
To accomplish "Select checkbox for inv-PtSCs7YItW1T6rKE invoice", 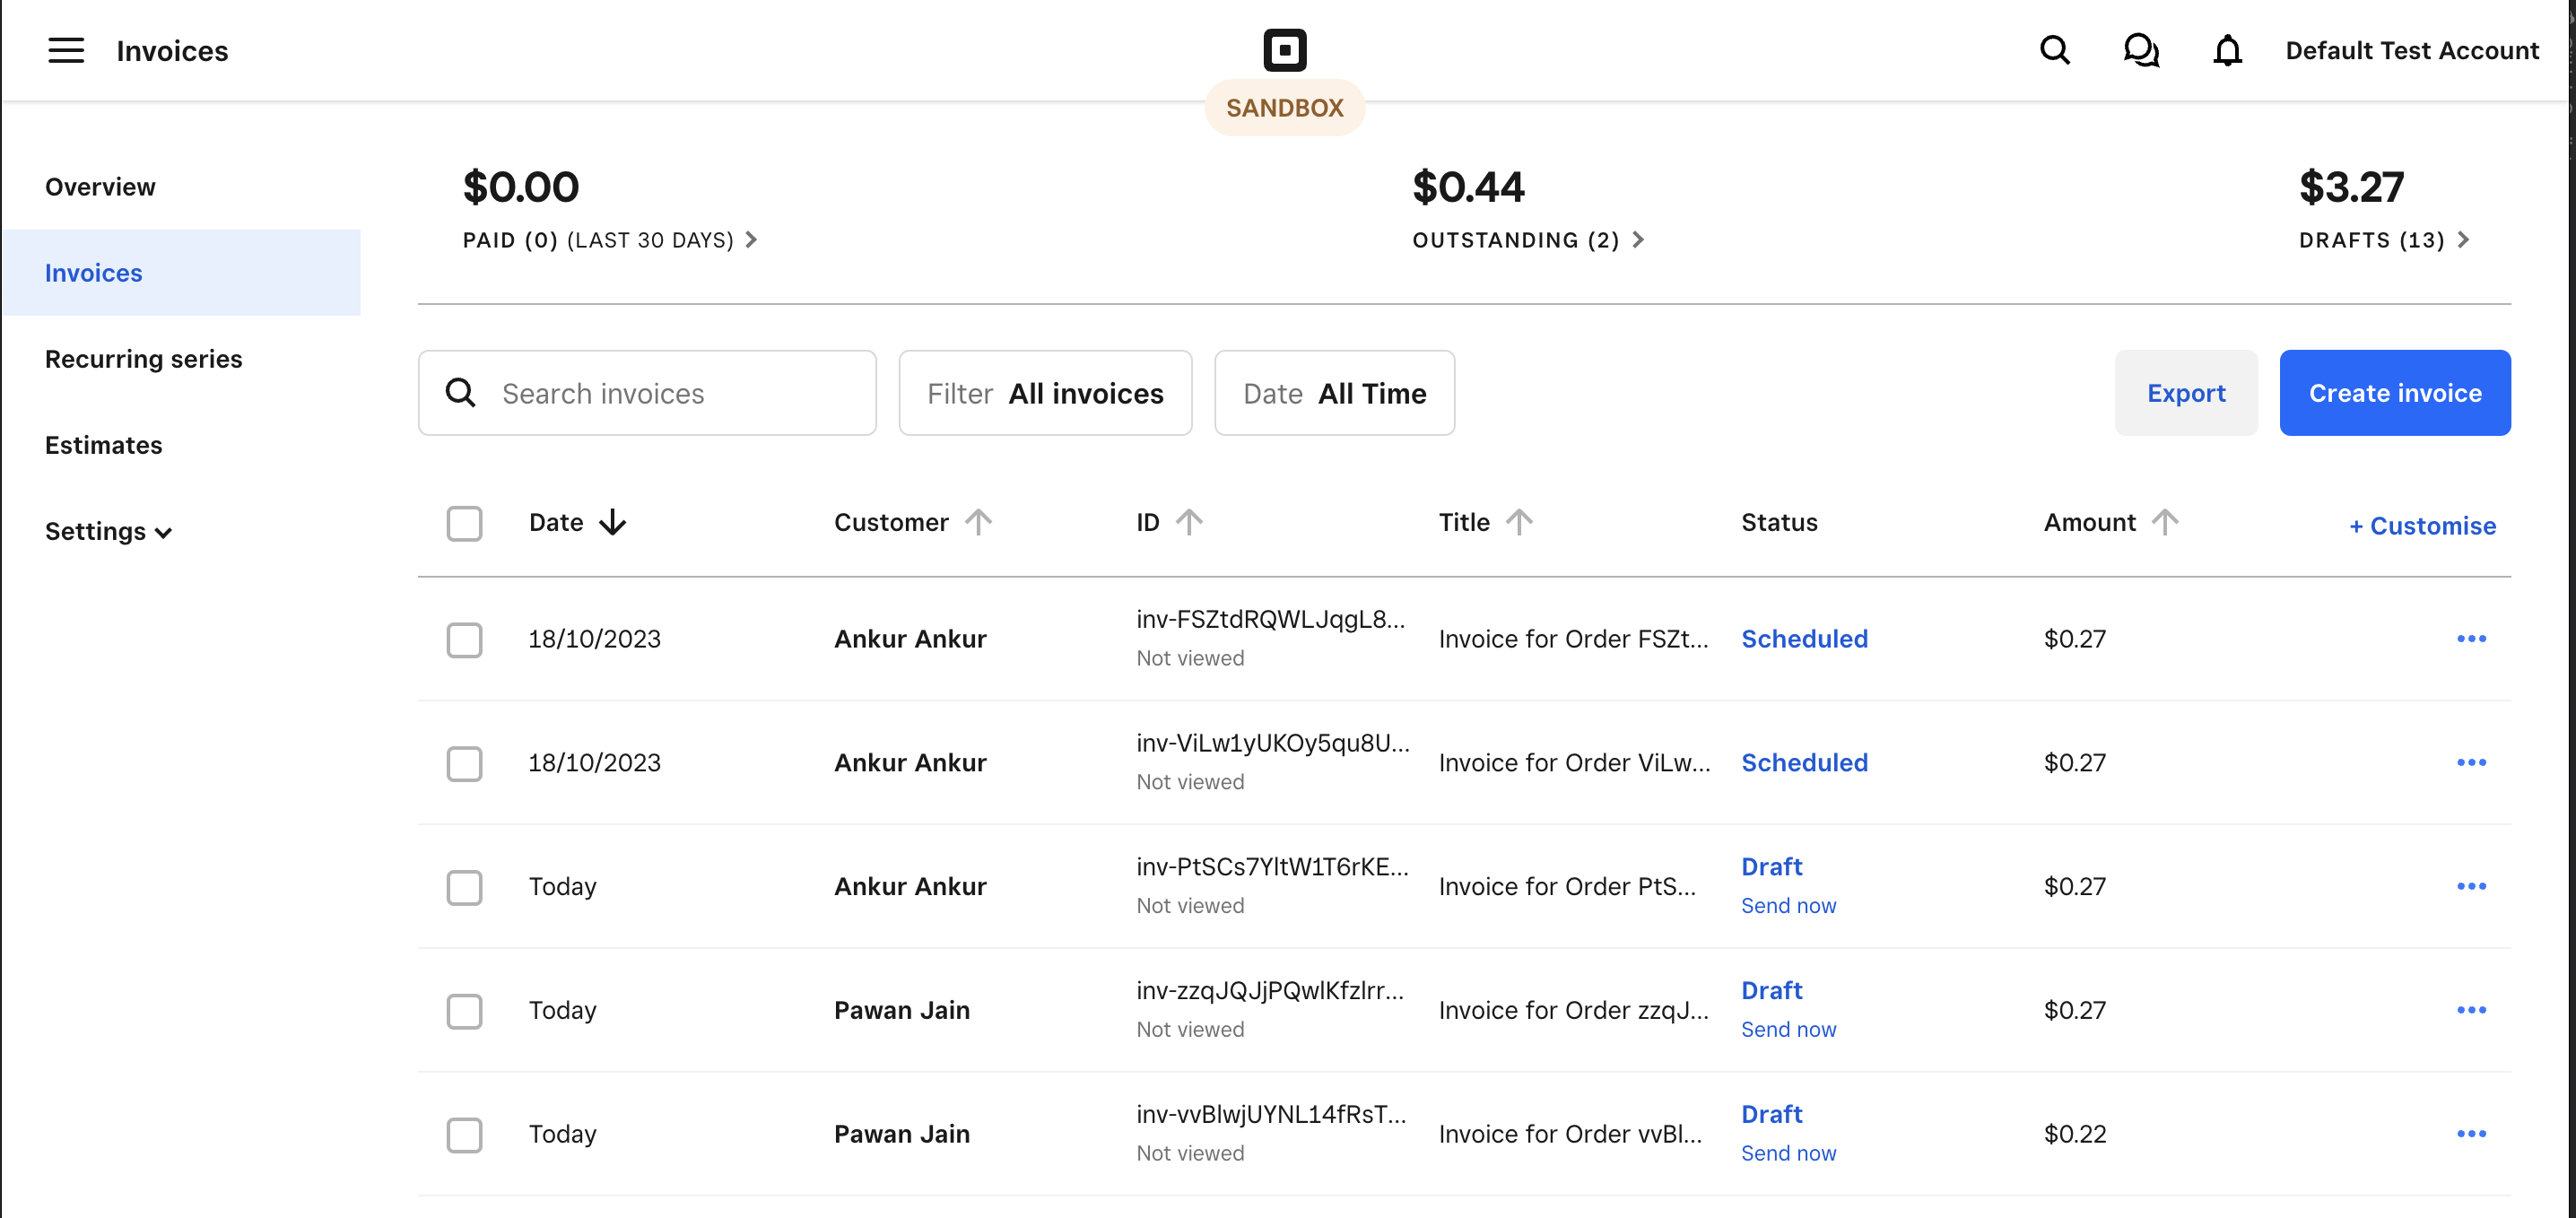I will coord(464,887).
